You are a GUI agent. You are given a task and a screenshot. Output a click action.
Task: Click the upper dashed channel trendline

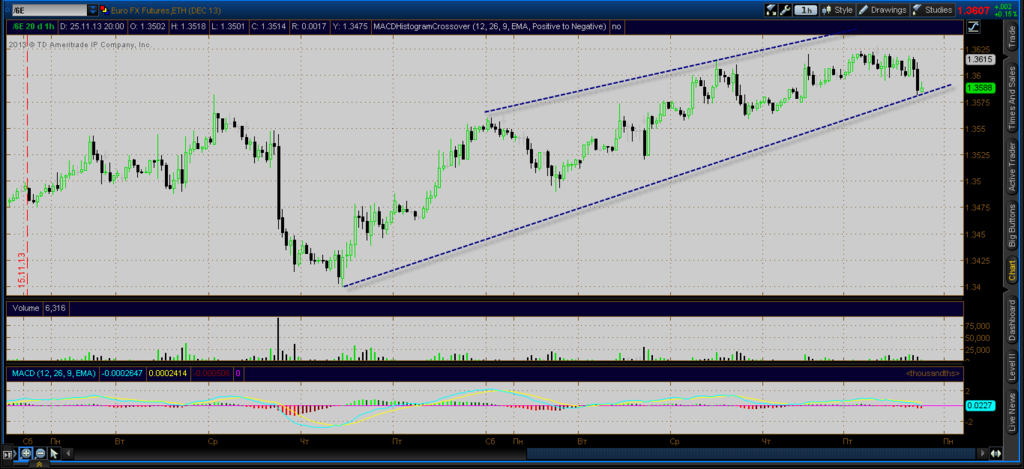click(x=669, y=71)
